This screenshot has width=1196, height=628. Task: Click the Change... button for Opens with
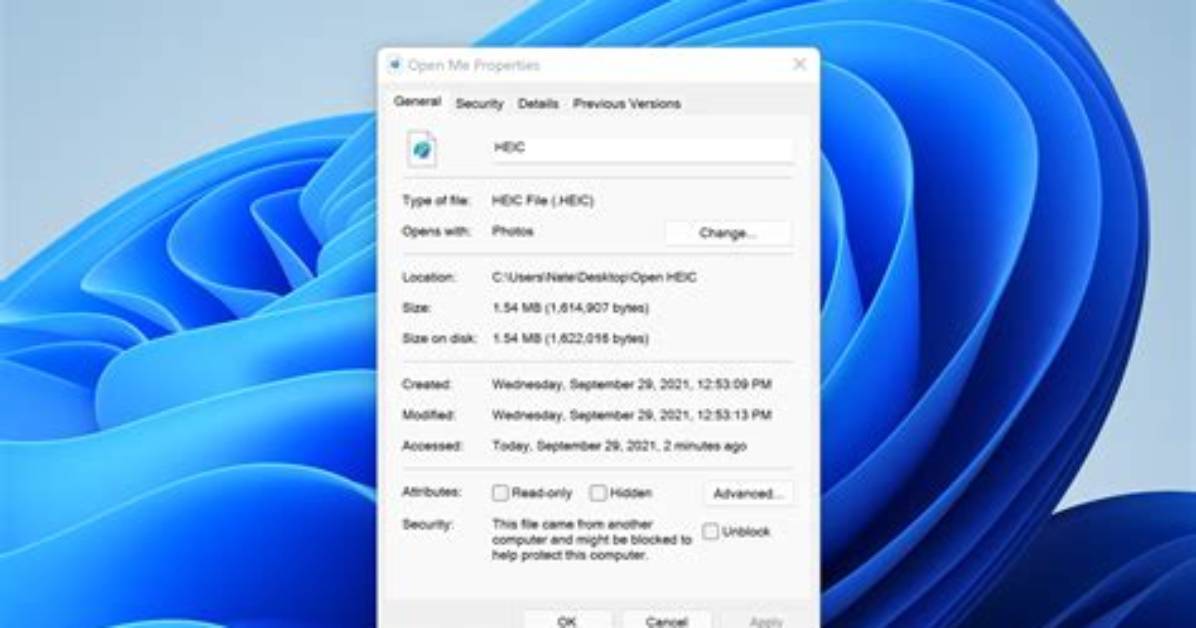click(728, 233)
